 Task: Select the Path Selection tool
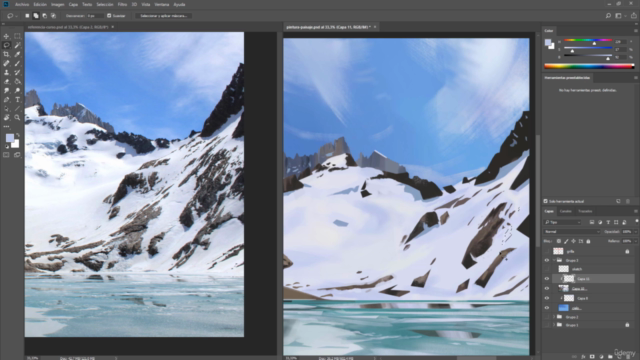(x=7, y=109)
